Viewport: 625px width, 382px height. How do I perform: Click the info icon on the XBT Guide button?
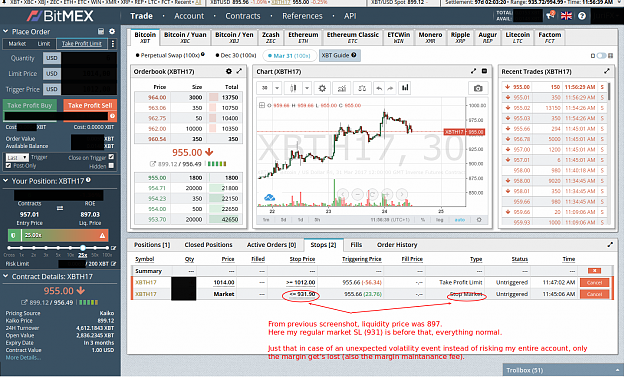(x=354, y=55)
